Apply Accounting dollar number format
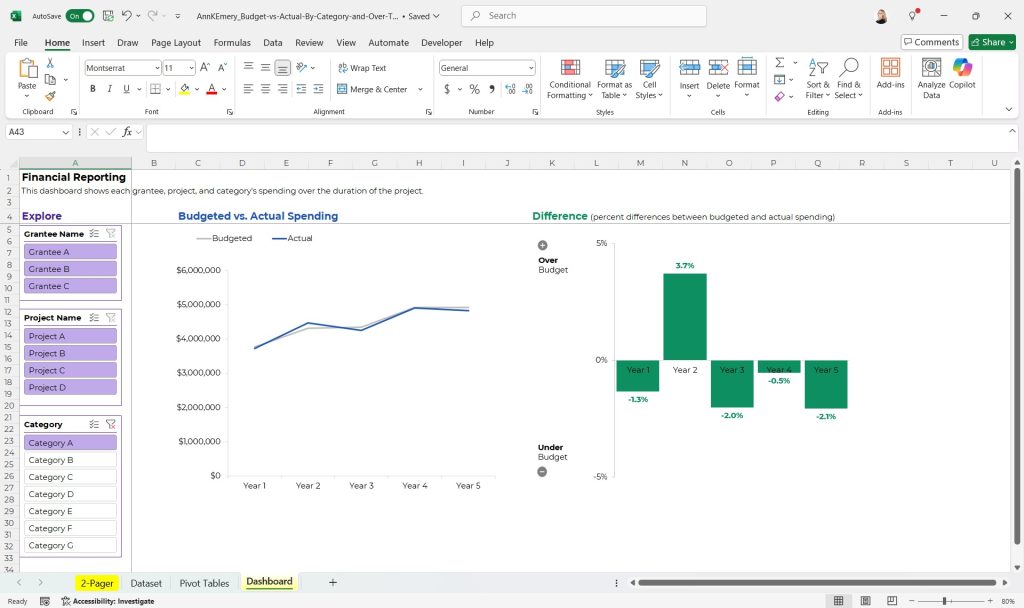1024x608 pixels. coord(447,89)
